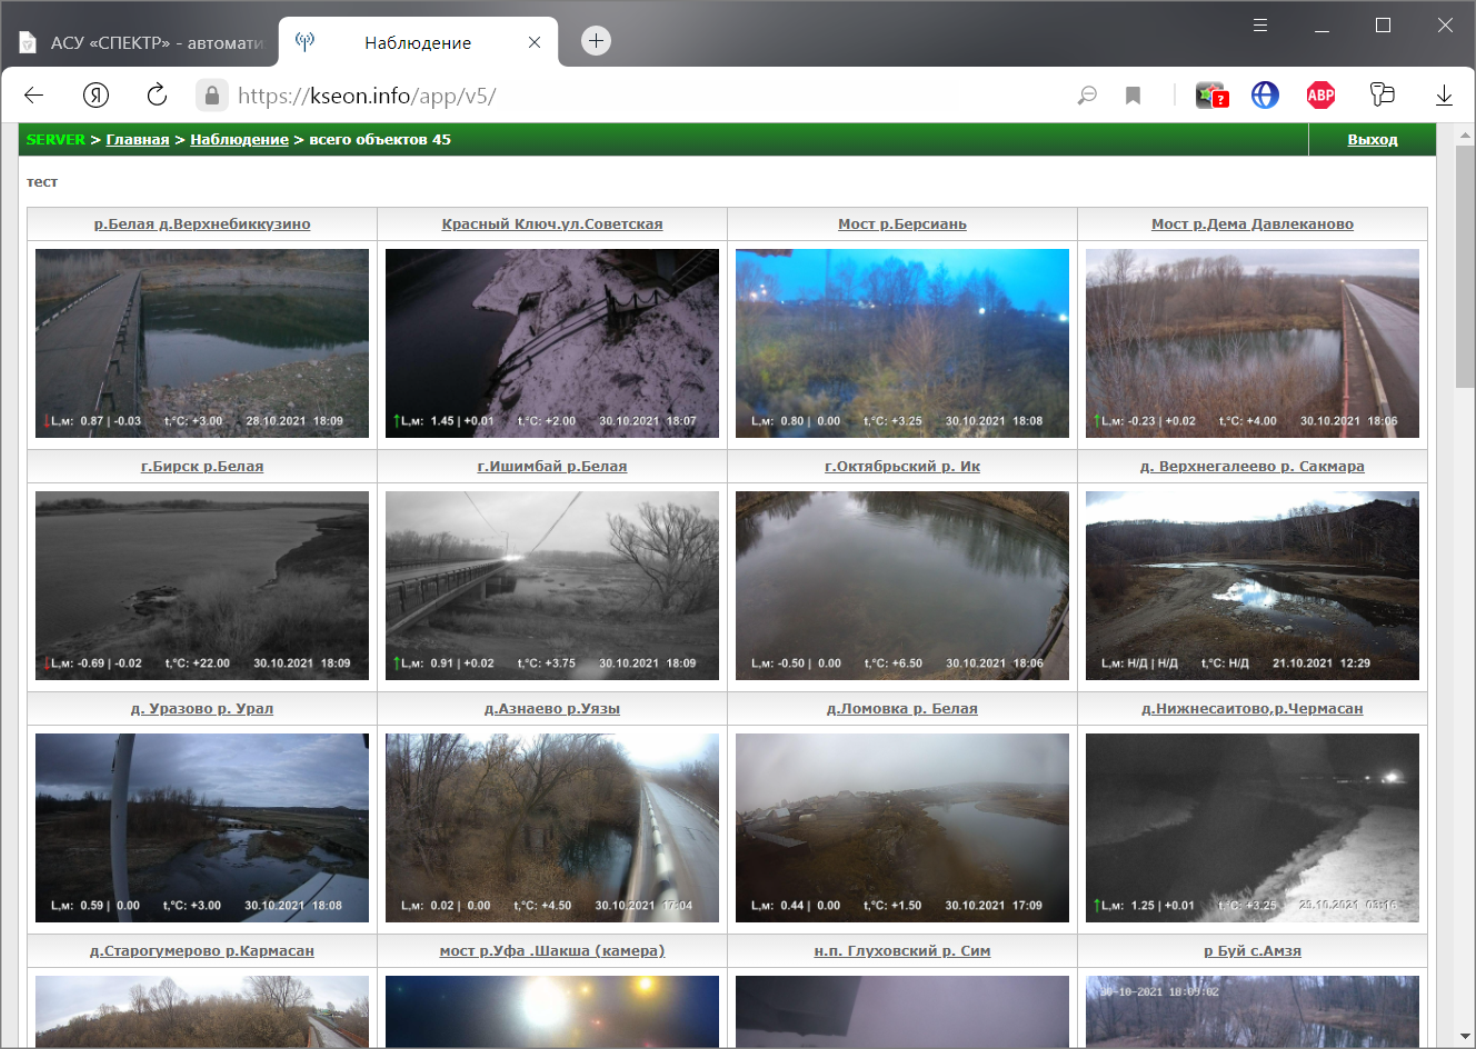This screenshot has height=1049, width=1476.
Task: Click the Выход logout link
Action: [1372, 139]
